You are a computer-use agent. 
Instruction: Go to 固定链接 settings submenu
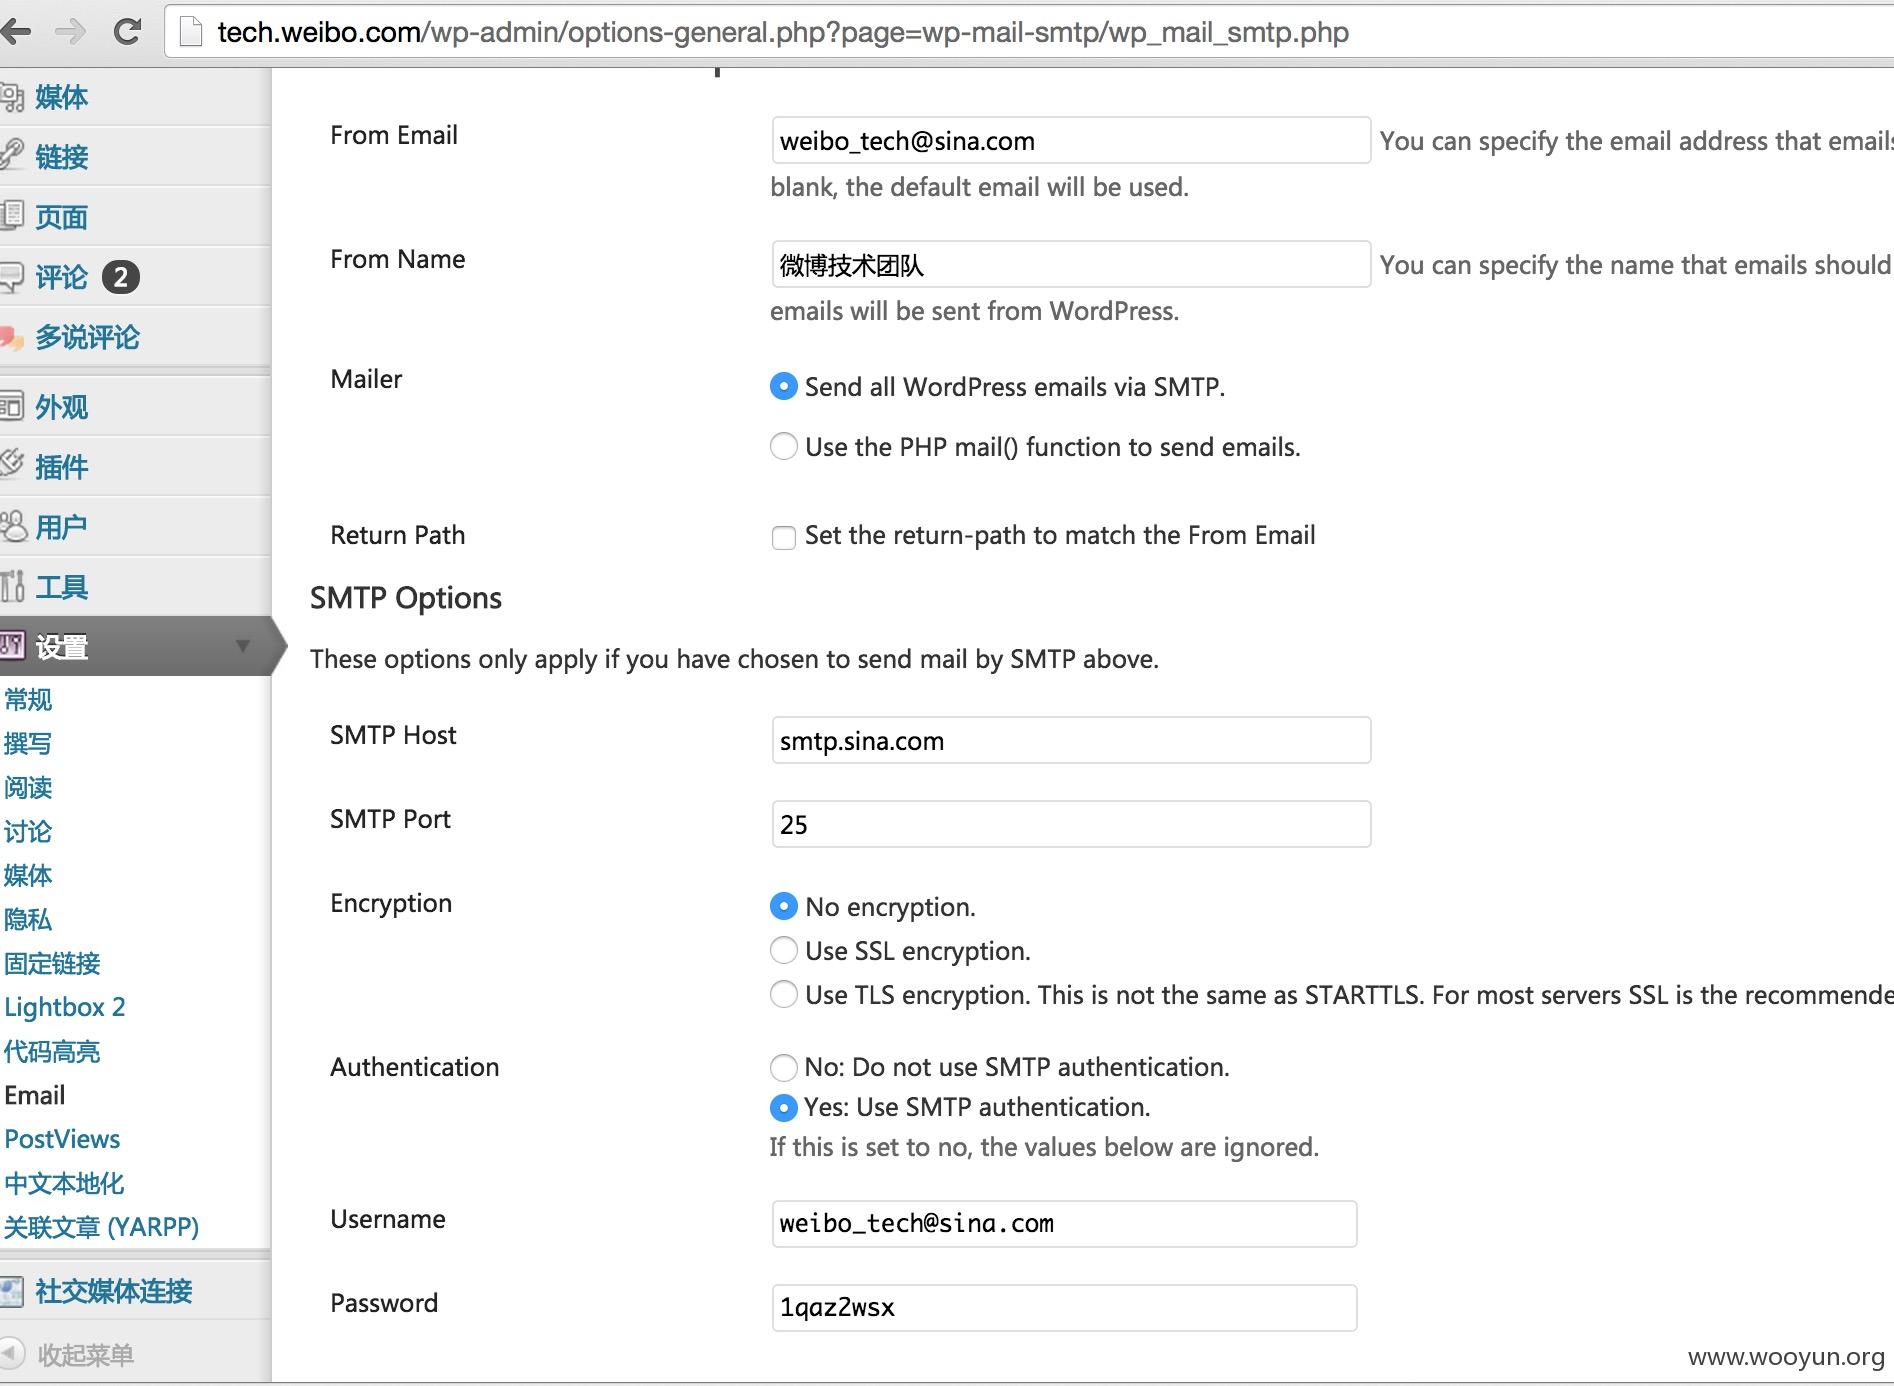(x=52, y=963)
